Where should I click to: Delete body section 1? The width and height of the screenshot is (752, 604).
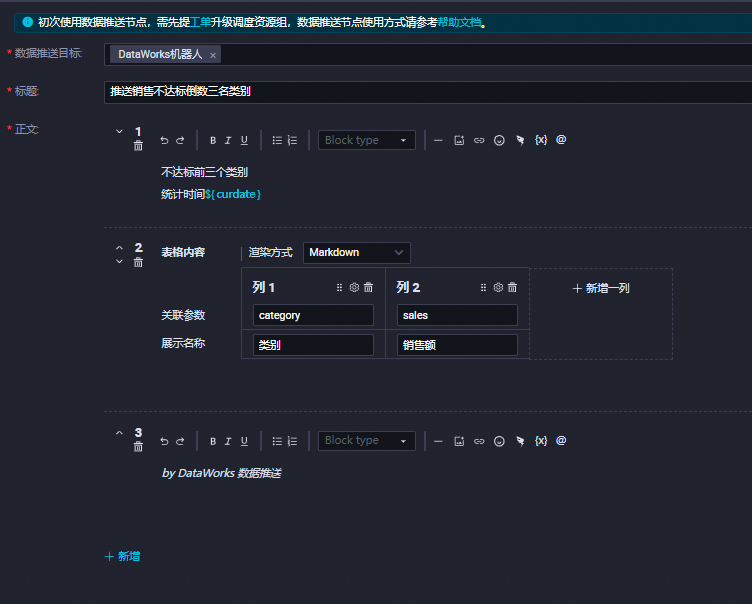tap(138, 146)
